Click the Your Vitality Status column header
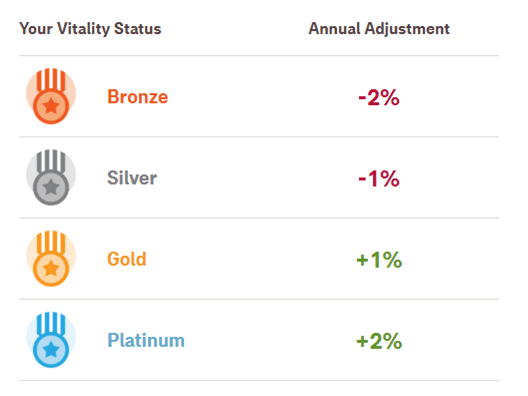The width and height of the screenshot is (528, 396). (x=90, y=29)
